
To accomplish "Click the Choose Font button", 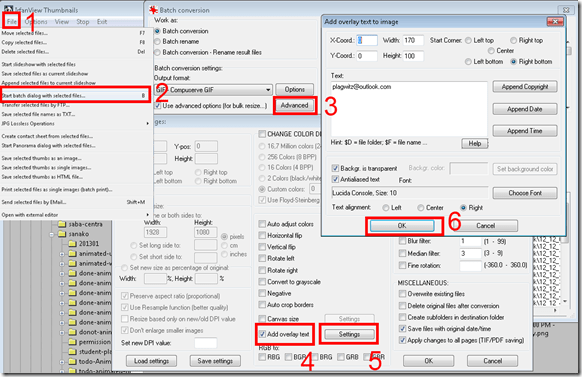I will [x=525, y=193].
